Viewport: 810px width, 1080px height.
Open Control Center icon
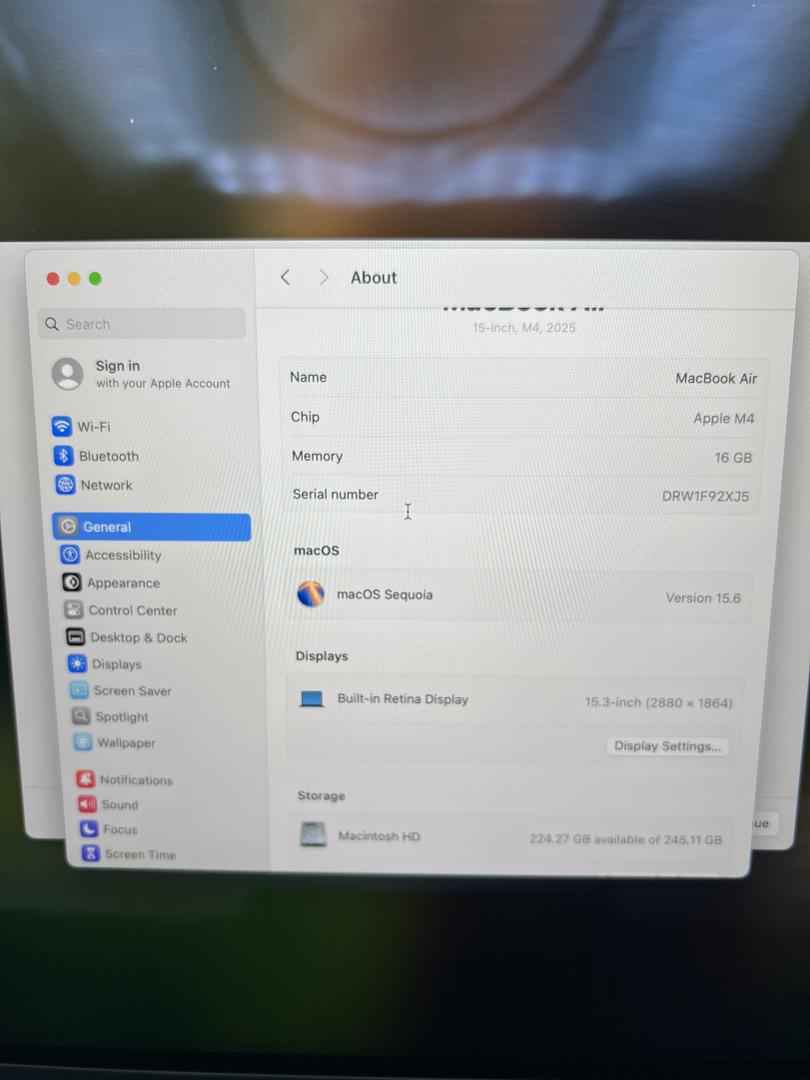(73, 610)
